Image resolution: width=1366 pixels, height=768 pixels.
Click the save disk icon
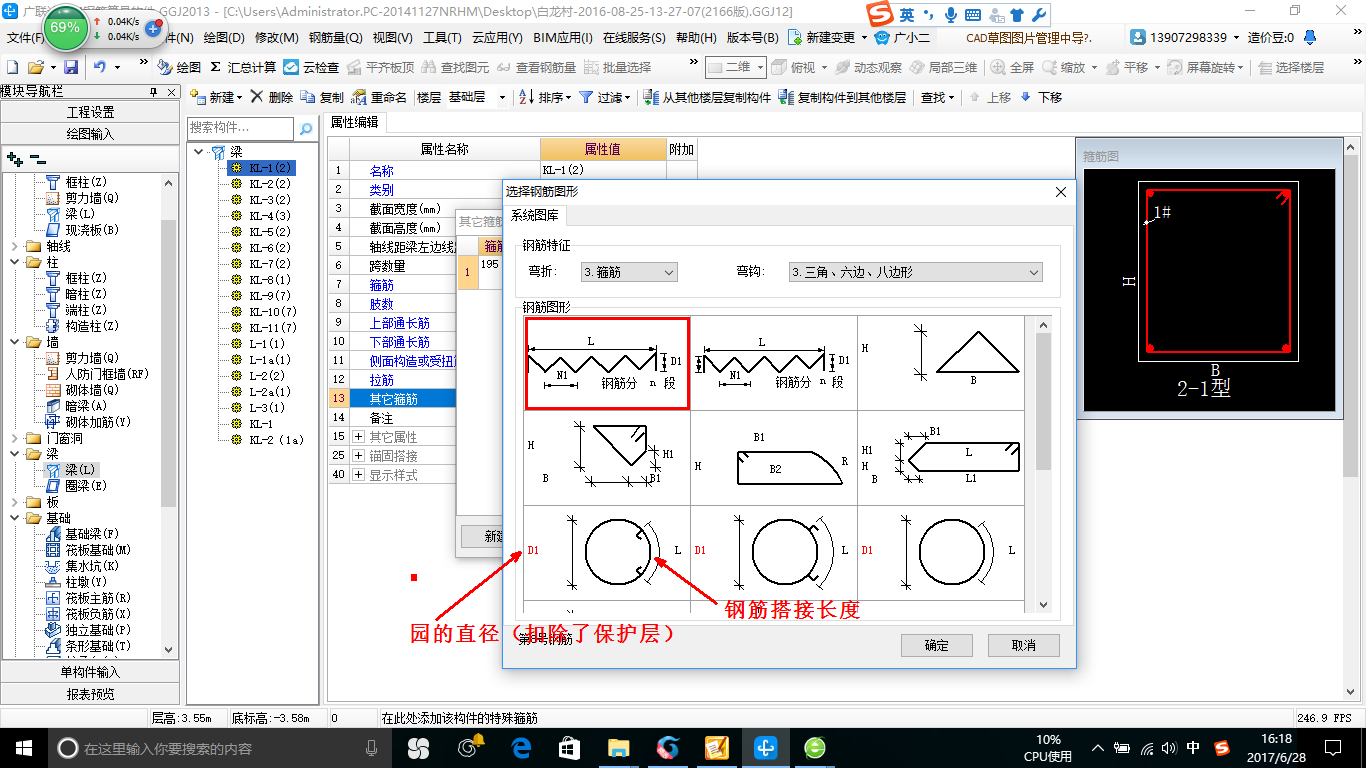[71, 67]
